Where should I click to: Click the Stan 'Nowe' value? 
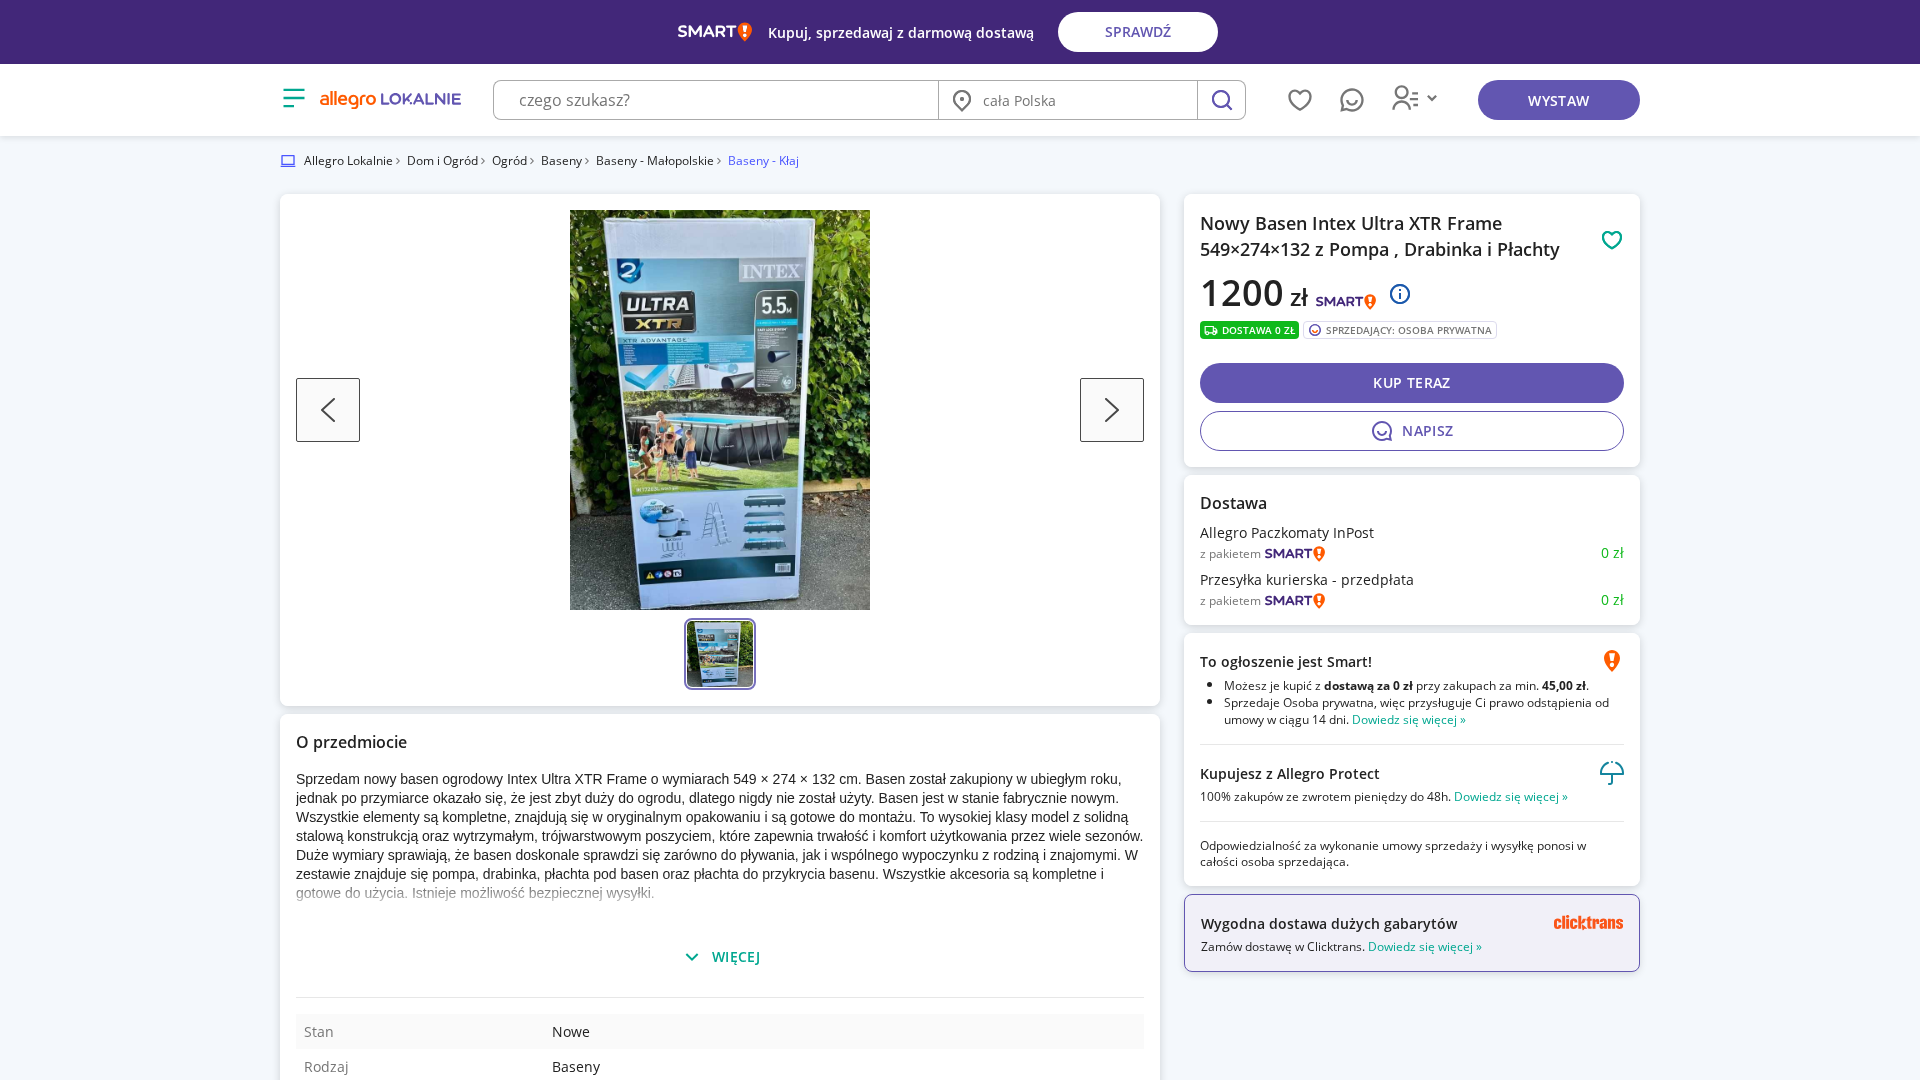tap(571, 1032)
